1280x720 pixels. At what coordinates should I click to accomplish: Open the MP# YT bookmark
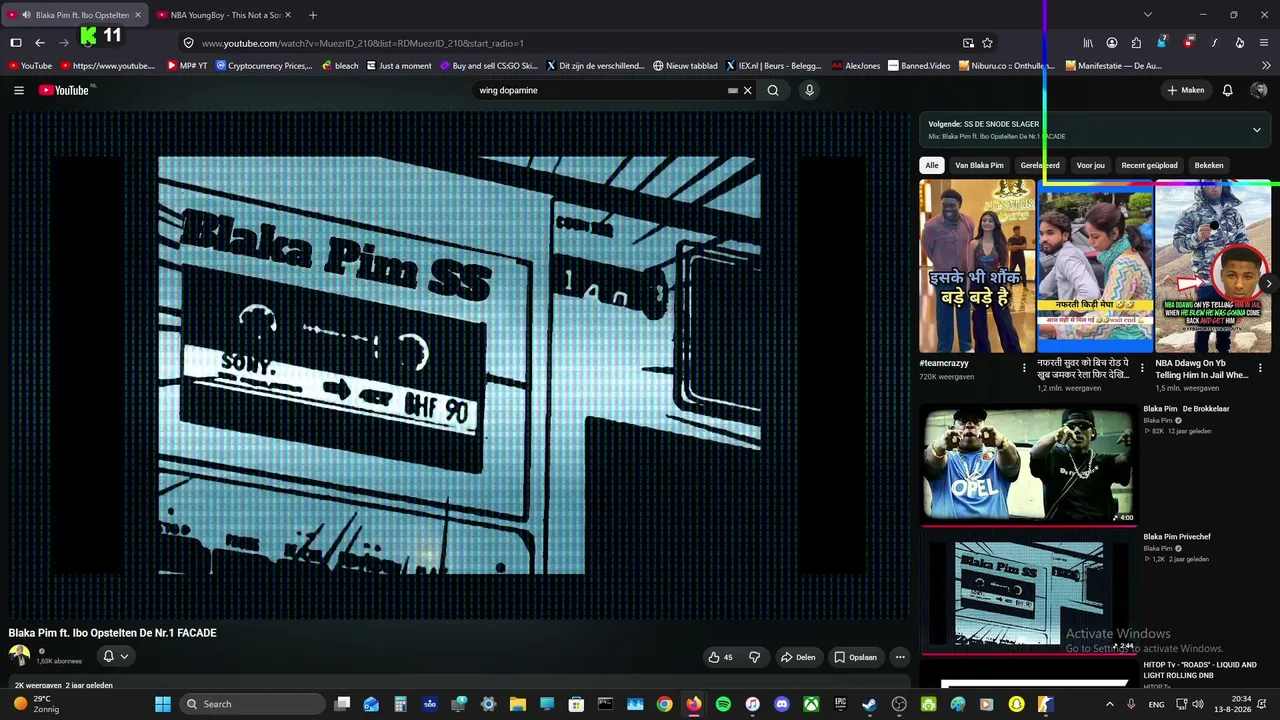pyautogui.click(x=187, y=66)
